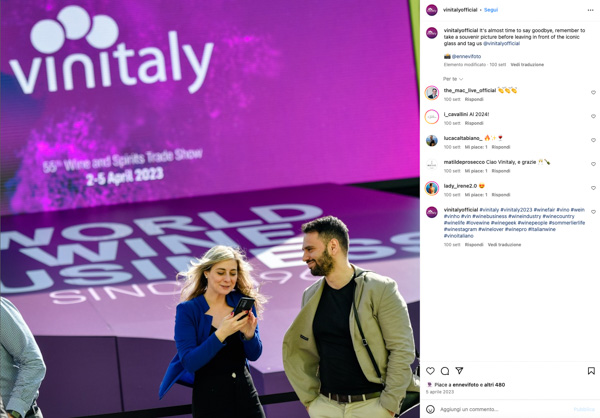Like the comment by the_mac_live_official
Viewport: 600px width, 418px height.
[593, 93]
